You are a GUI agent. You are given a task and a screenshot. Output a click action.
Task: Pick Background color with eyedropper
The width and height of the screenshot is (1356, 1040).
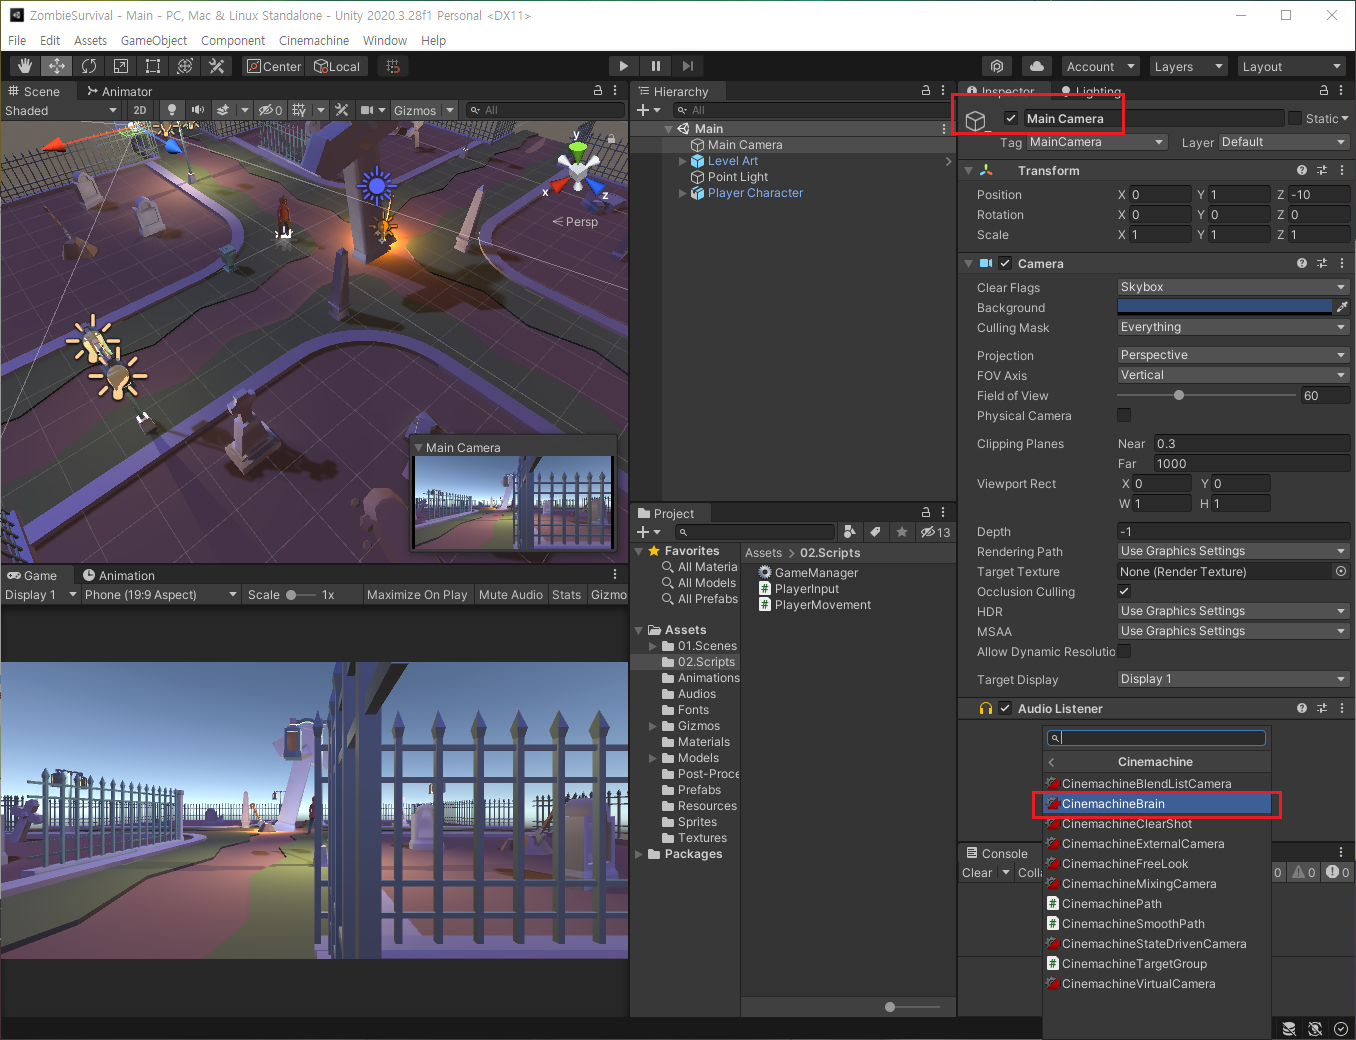coord(1342,307)
